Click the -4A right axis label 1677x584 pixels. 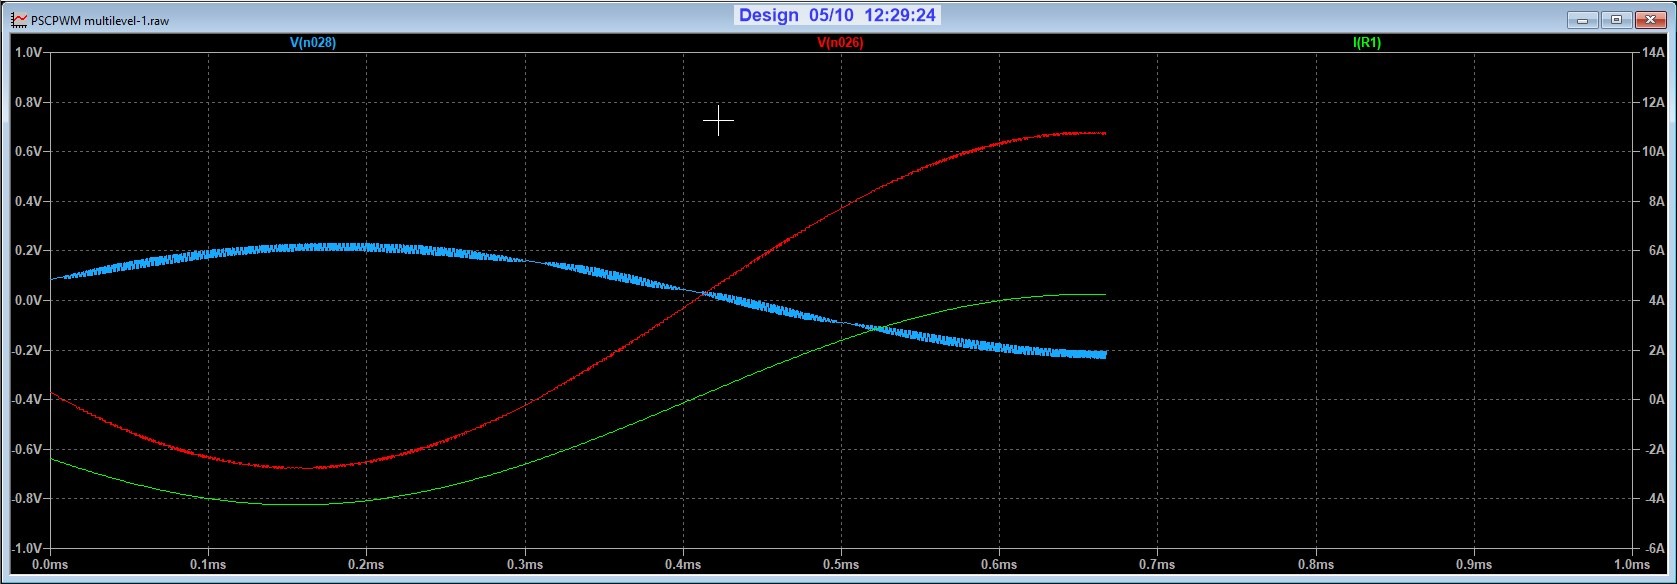pos(1655,499)
